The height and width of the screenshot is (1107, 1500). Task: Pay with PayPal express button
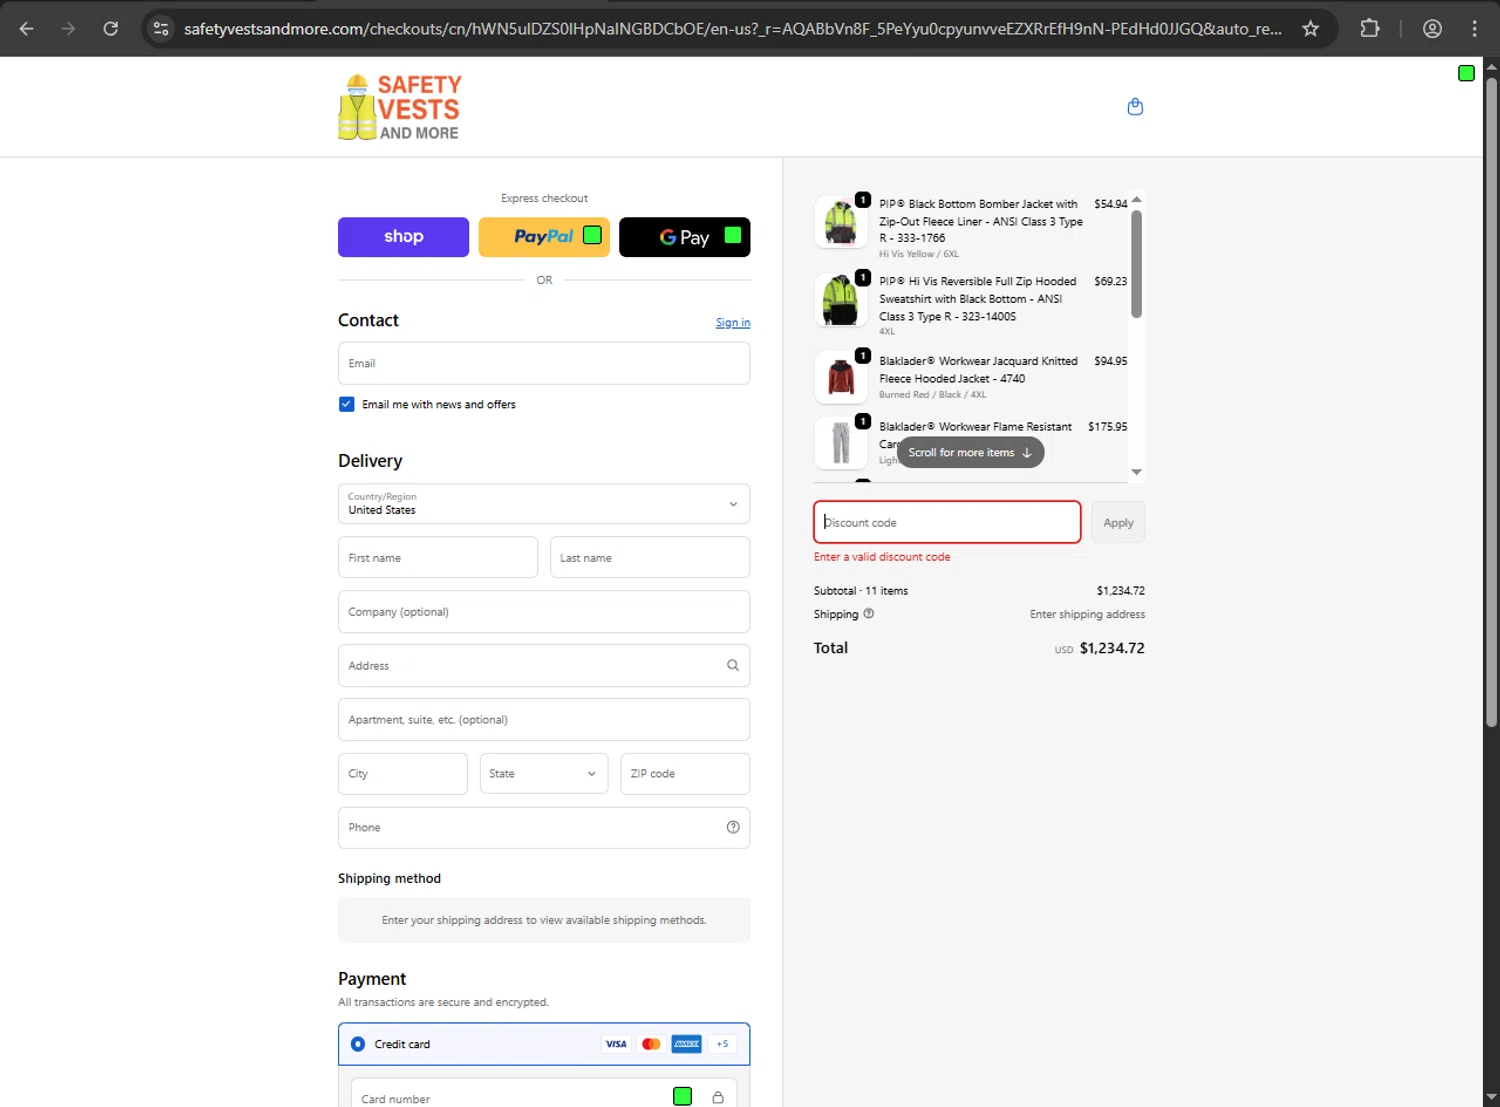coord(544,237)
